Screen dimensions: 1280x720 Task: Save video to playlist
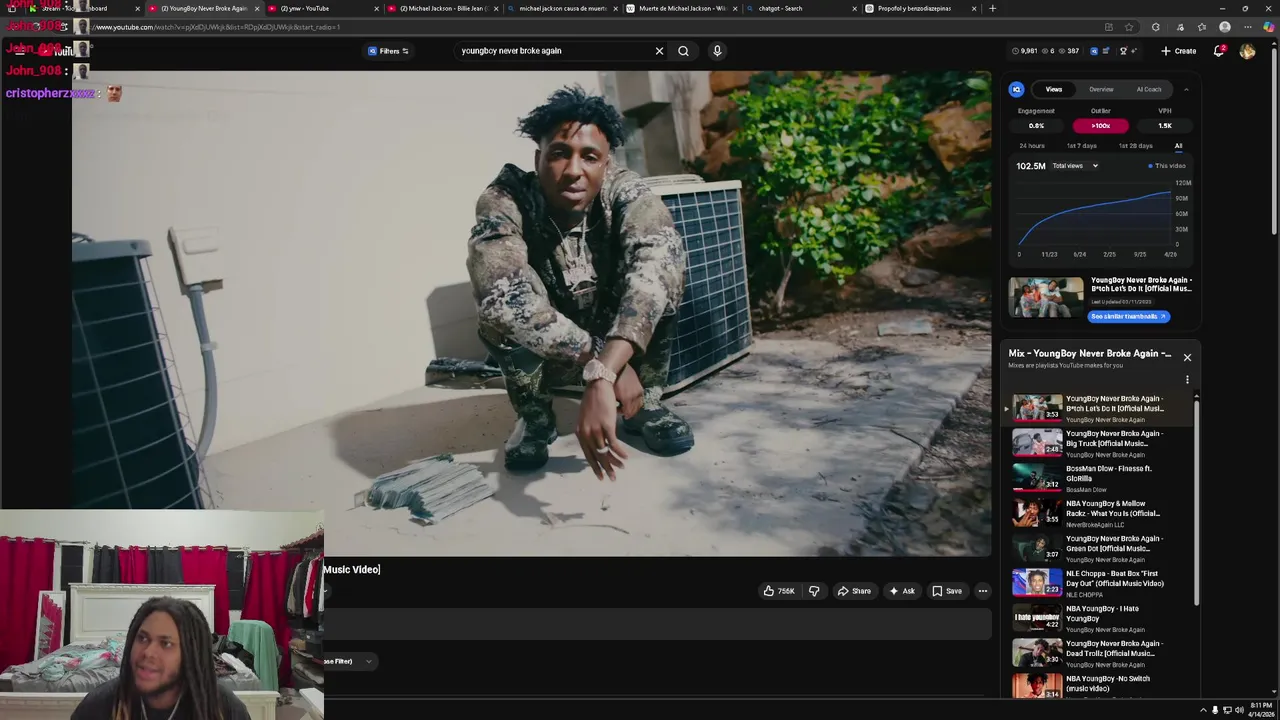(947, 591)
